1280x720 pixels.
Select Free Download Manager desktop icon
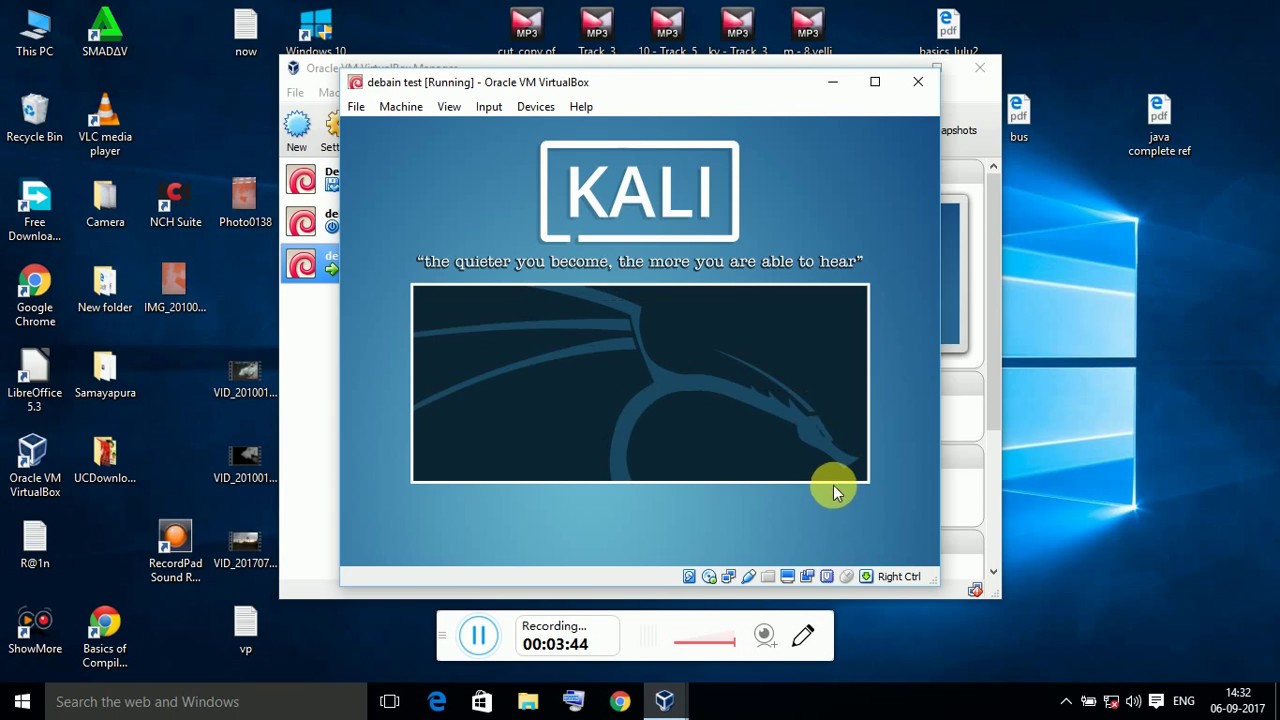35,211
